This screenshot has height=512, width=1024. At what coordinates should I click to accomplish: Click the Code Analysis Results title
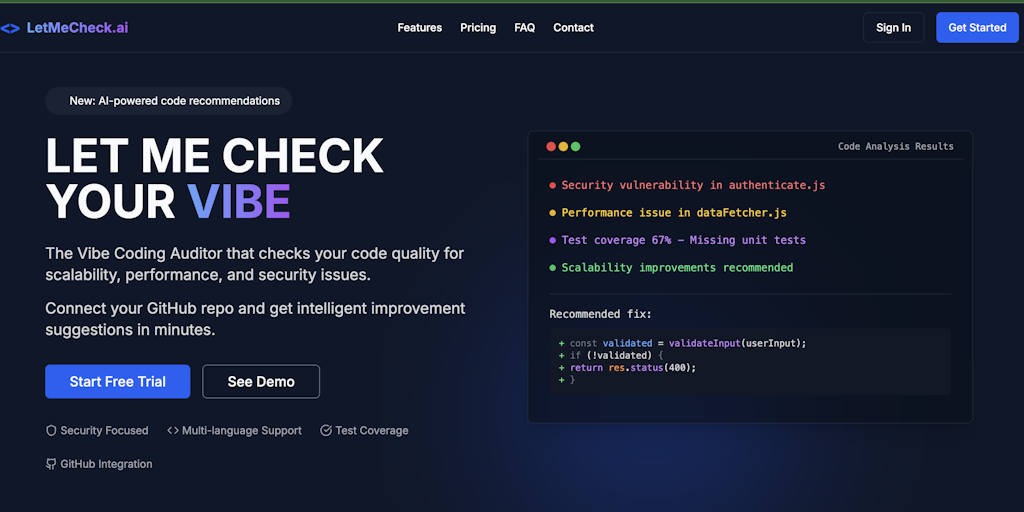coord(895,146)
